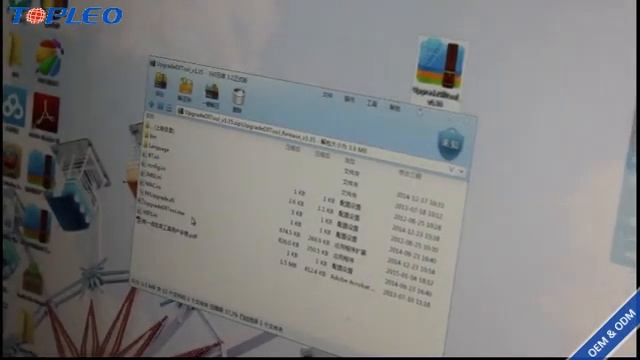Click the Extract To yellow folder icon
Image resolution: width=640 pixels, height=360 pixels.
click(x=185, y=89)
